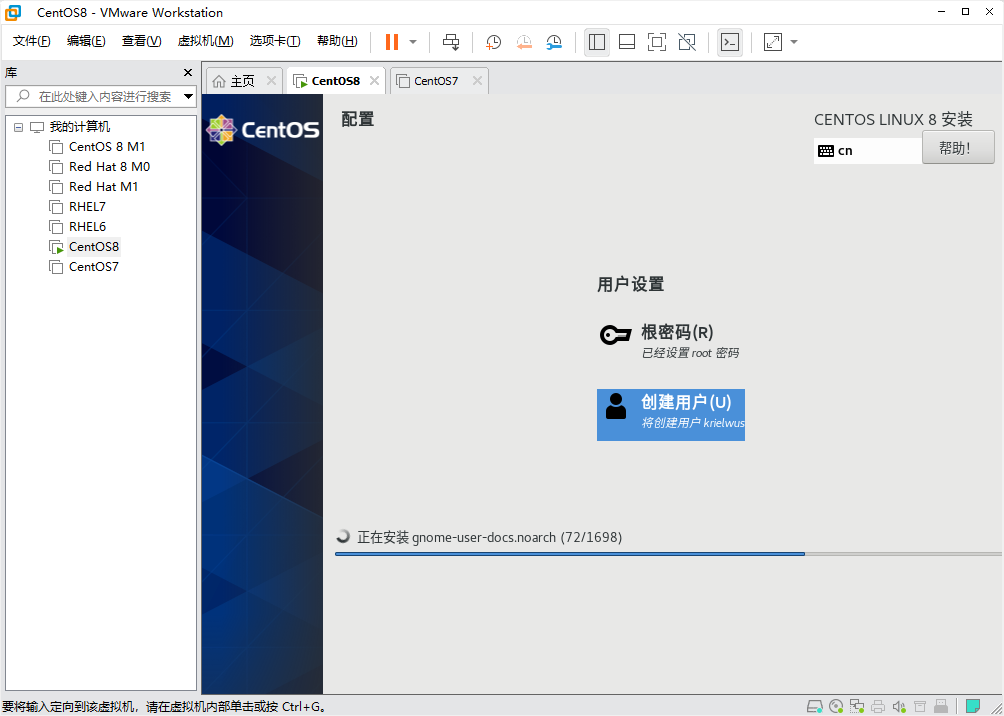This screenshot has height=716, width=1004.
Task: Close the CentOS8 tab
Action: click(x=375, y=81)
